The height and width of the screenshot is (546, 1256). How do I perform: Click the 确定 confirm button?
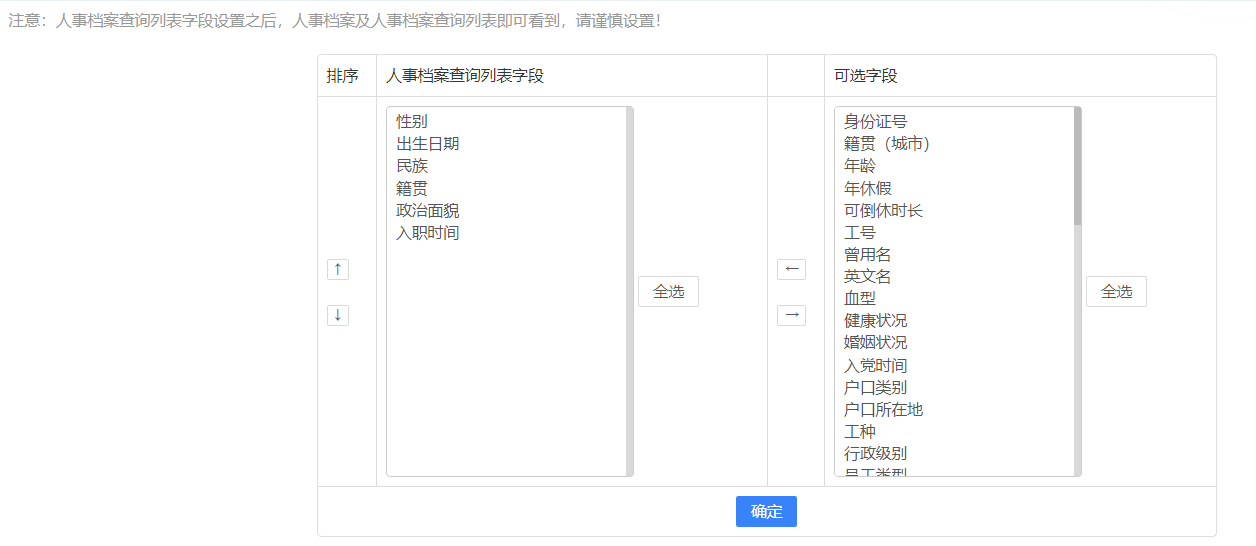tap(766, 511)
